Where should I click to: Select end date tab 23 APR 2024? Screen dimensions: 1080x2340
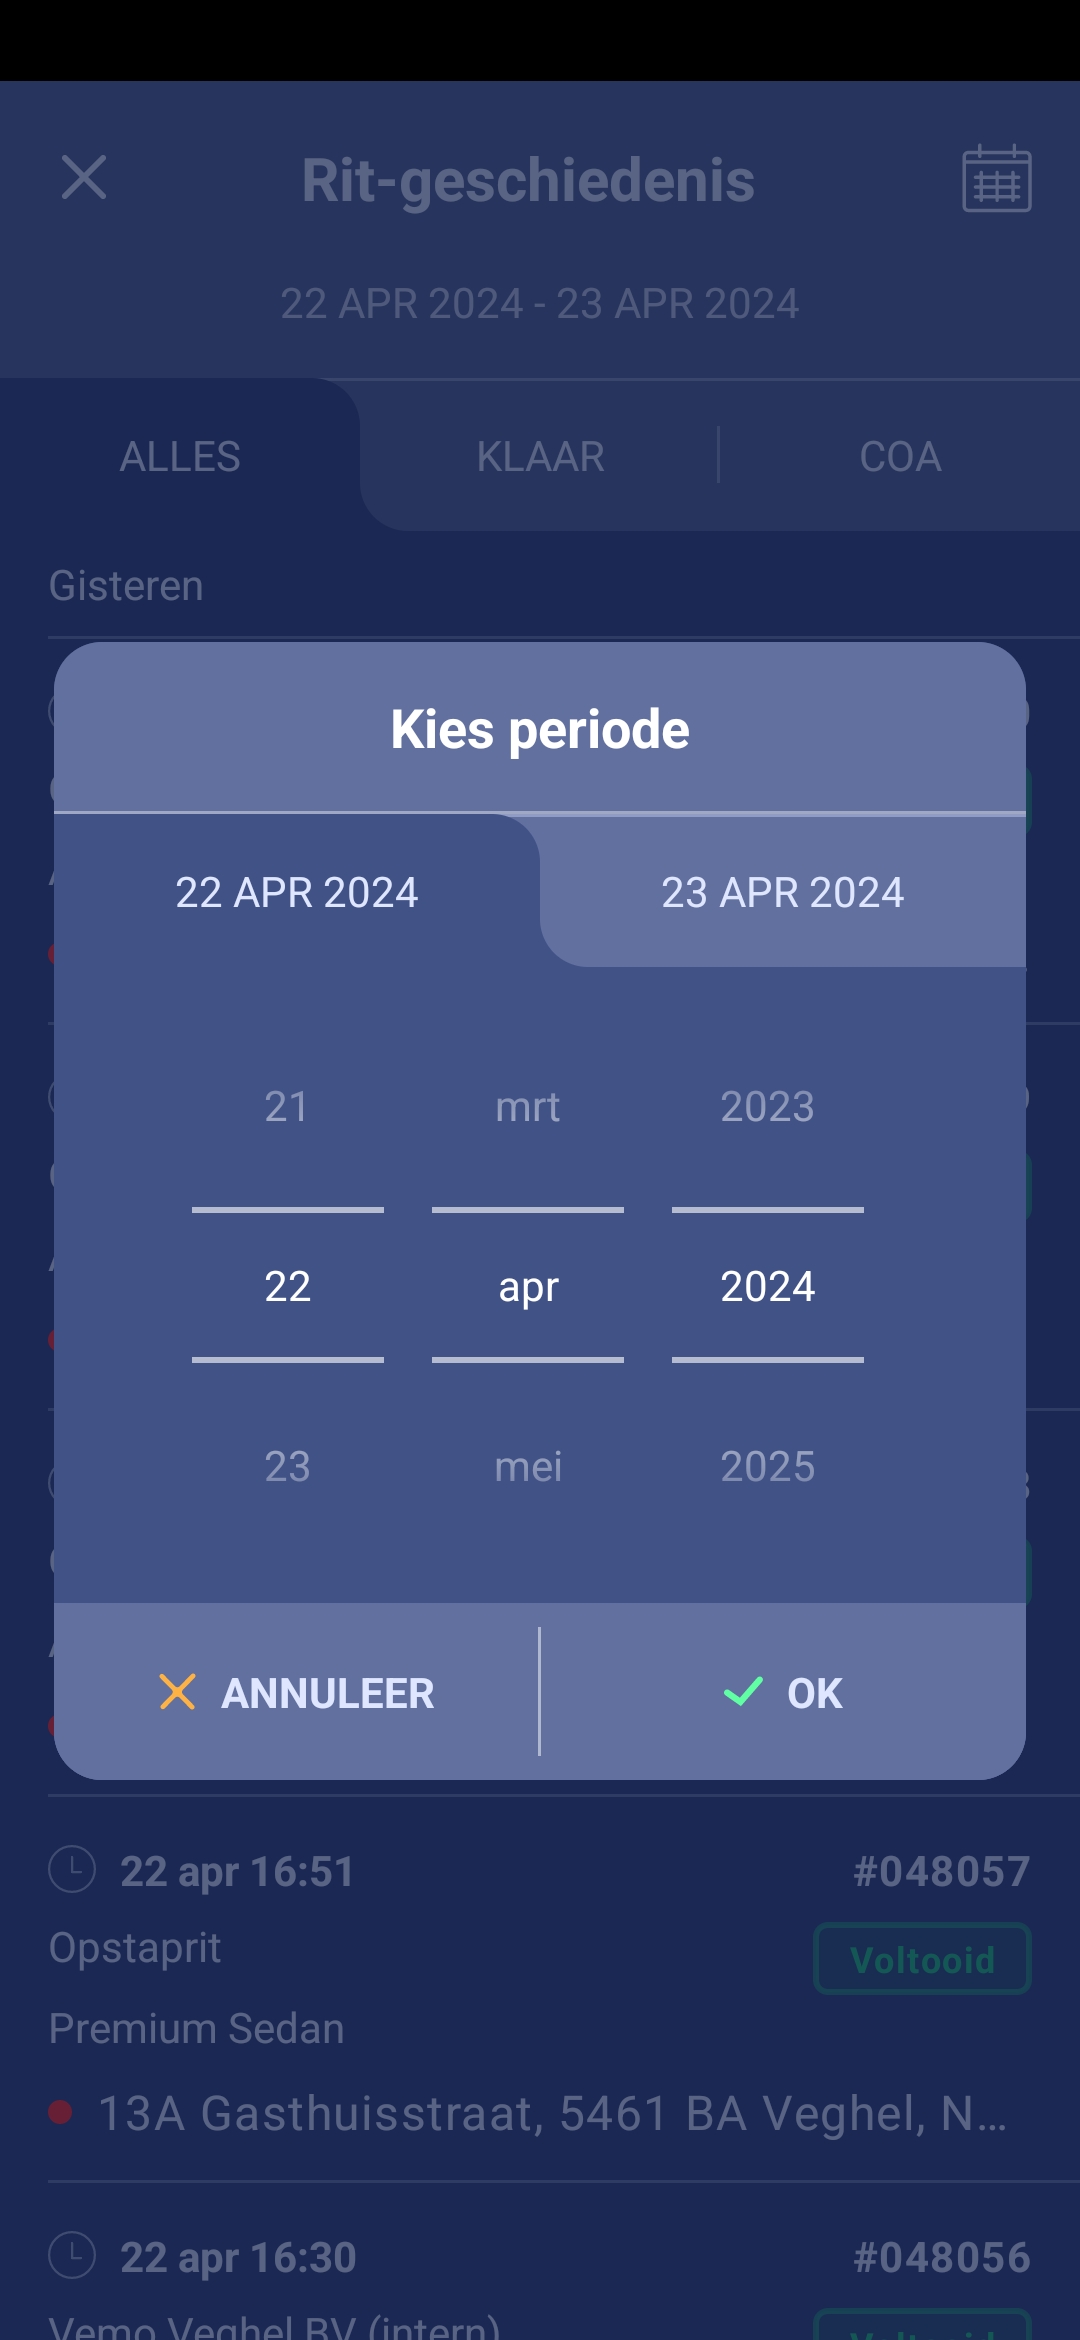[783, 892]
